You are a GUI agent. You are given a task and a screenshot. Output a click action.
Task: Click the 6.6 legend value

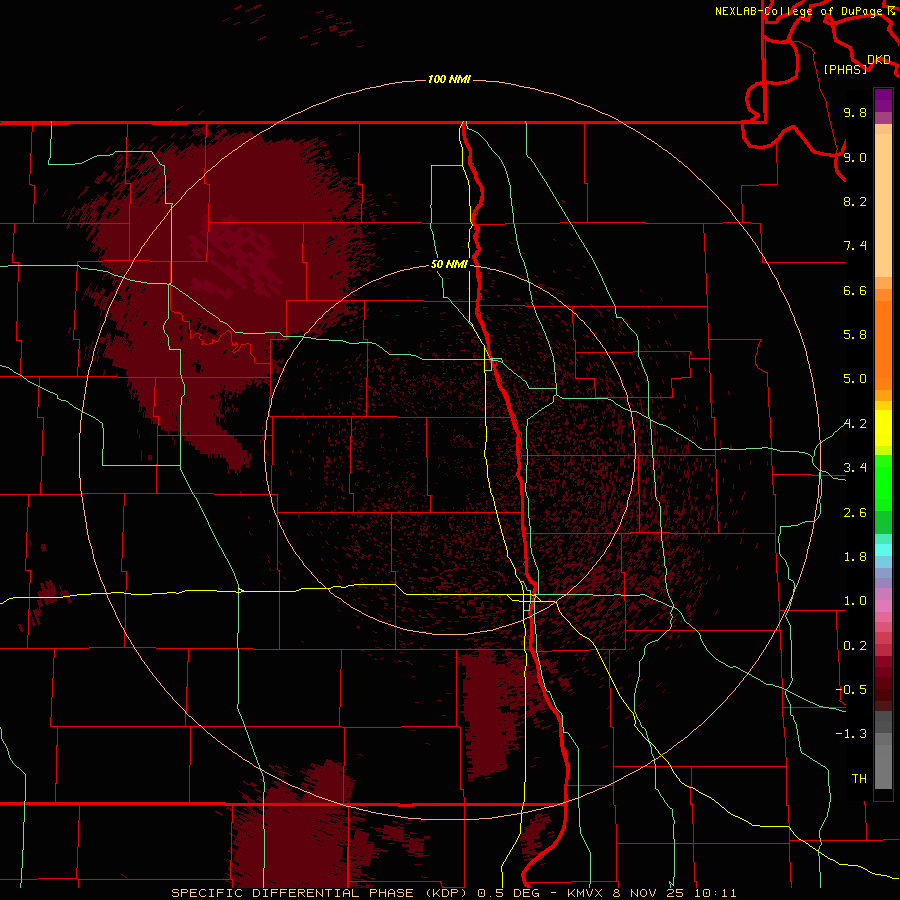tap(855, 290)
